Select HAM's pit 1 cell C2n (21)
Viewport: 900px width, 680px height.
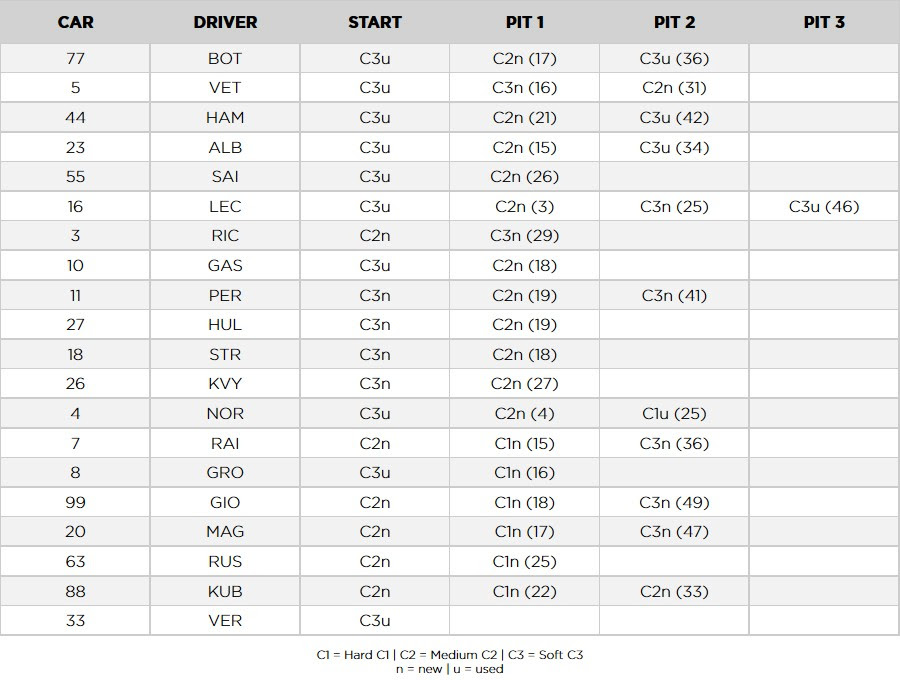525,118
